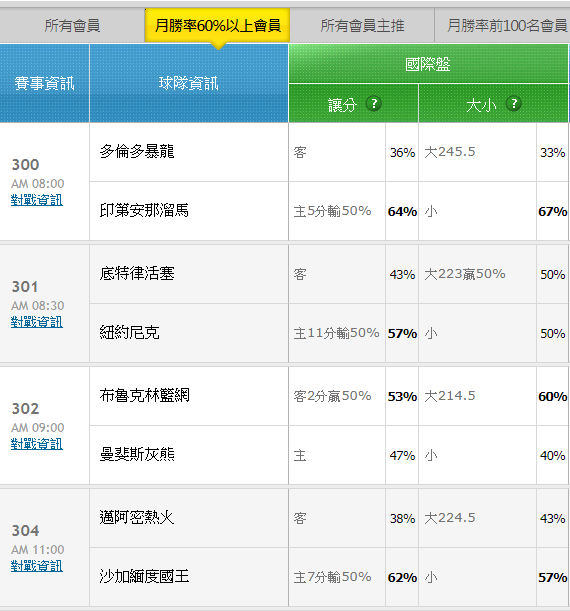570x611 pixels.
Task: Open 對戰資訊 link for game 302
Action: click(x=37, y=444)
